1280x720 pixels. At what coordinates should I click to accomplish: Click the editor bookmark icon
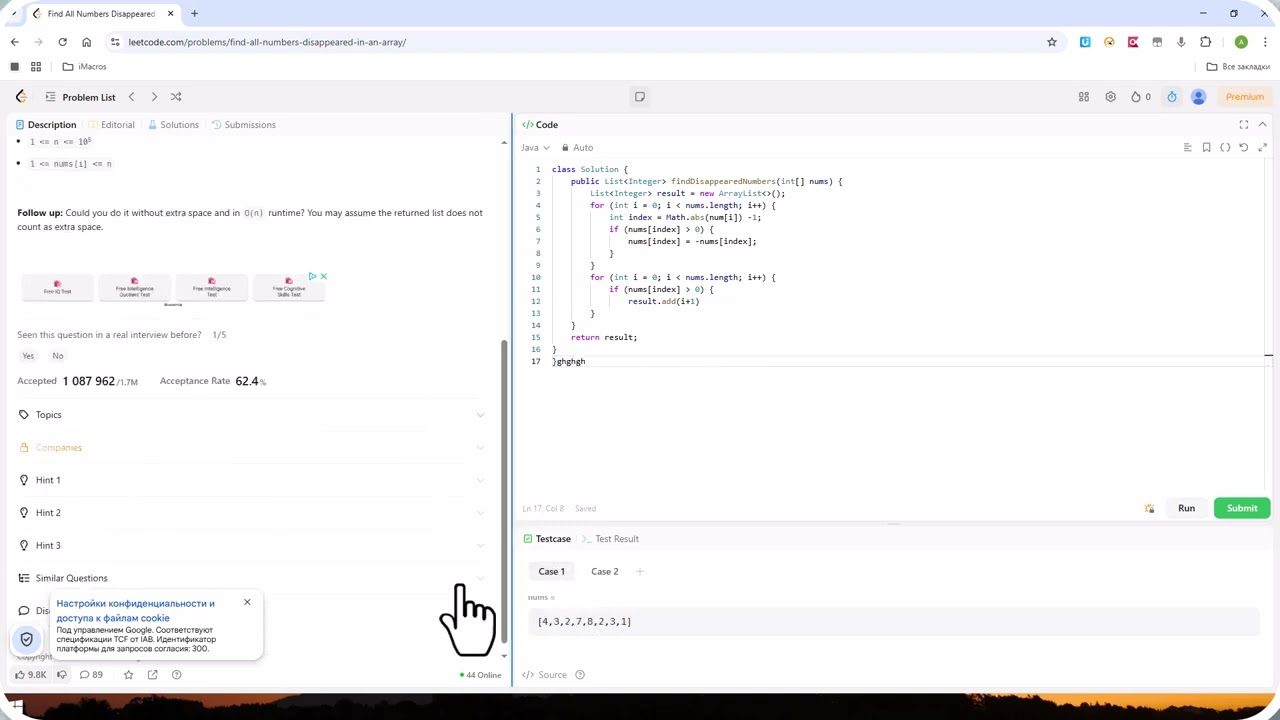pos(1207,147)
